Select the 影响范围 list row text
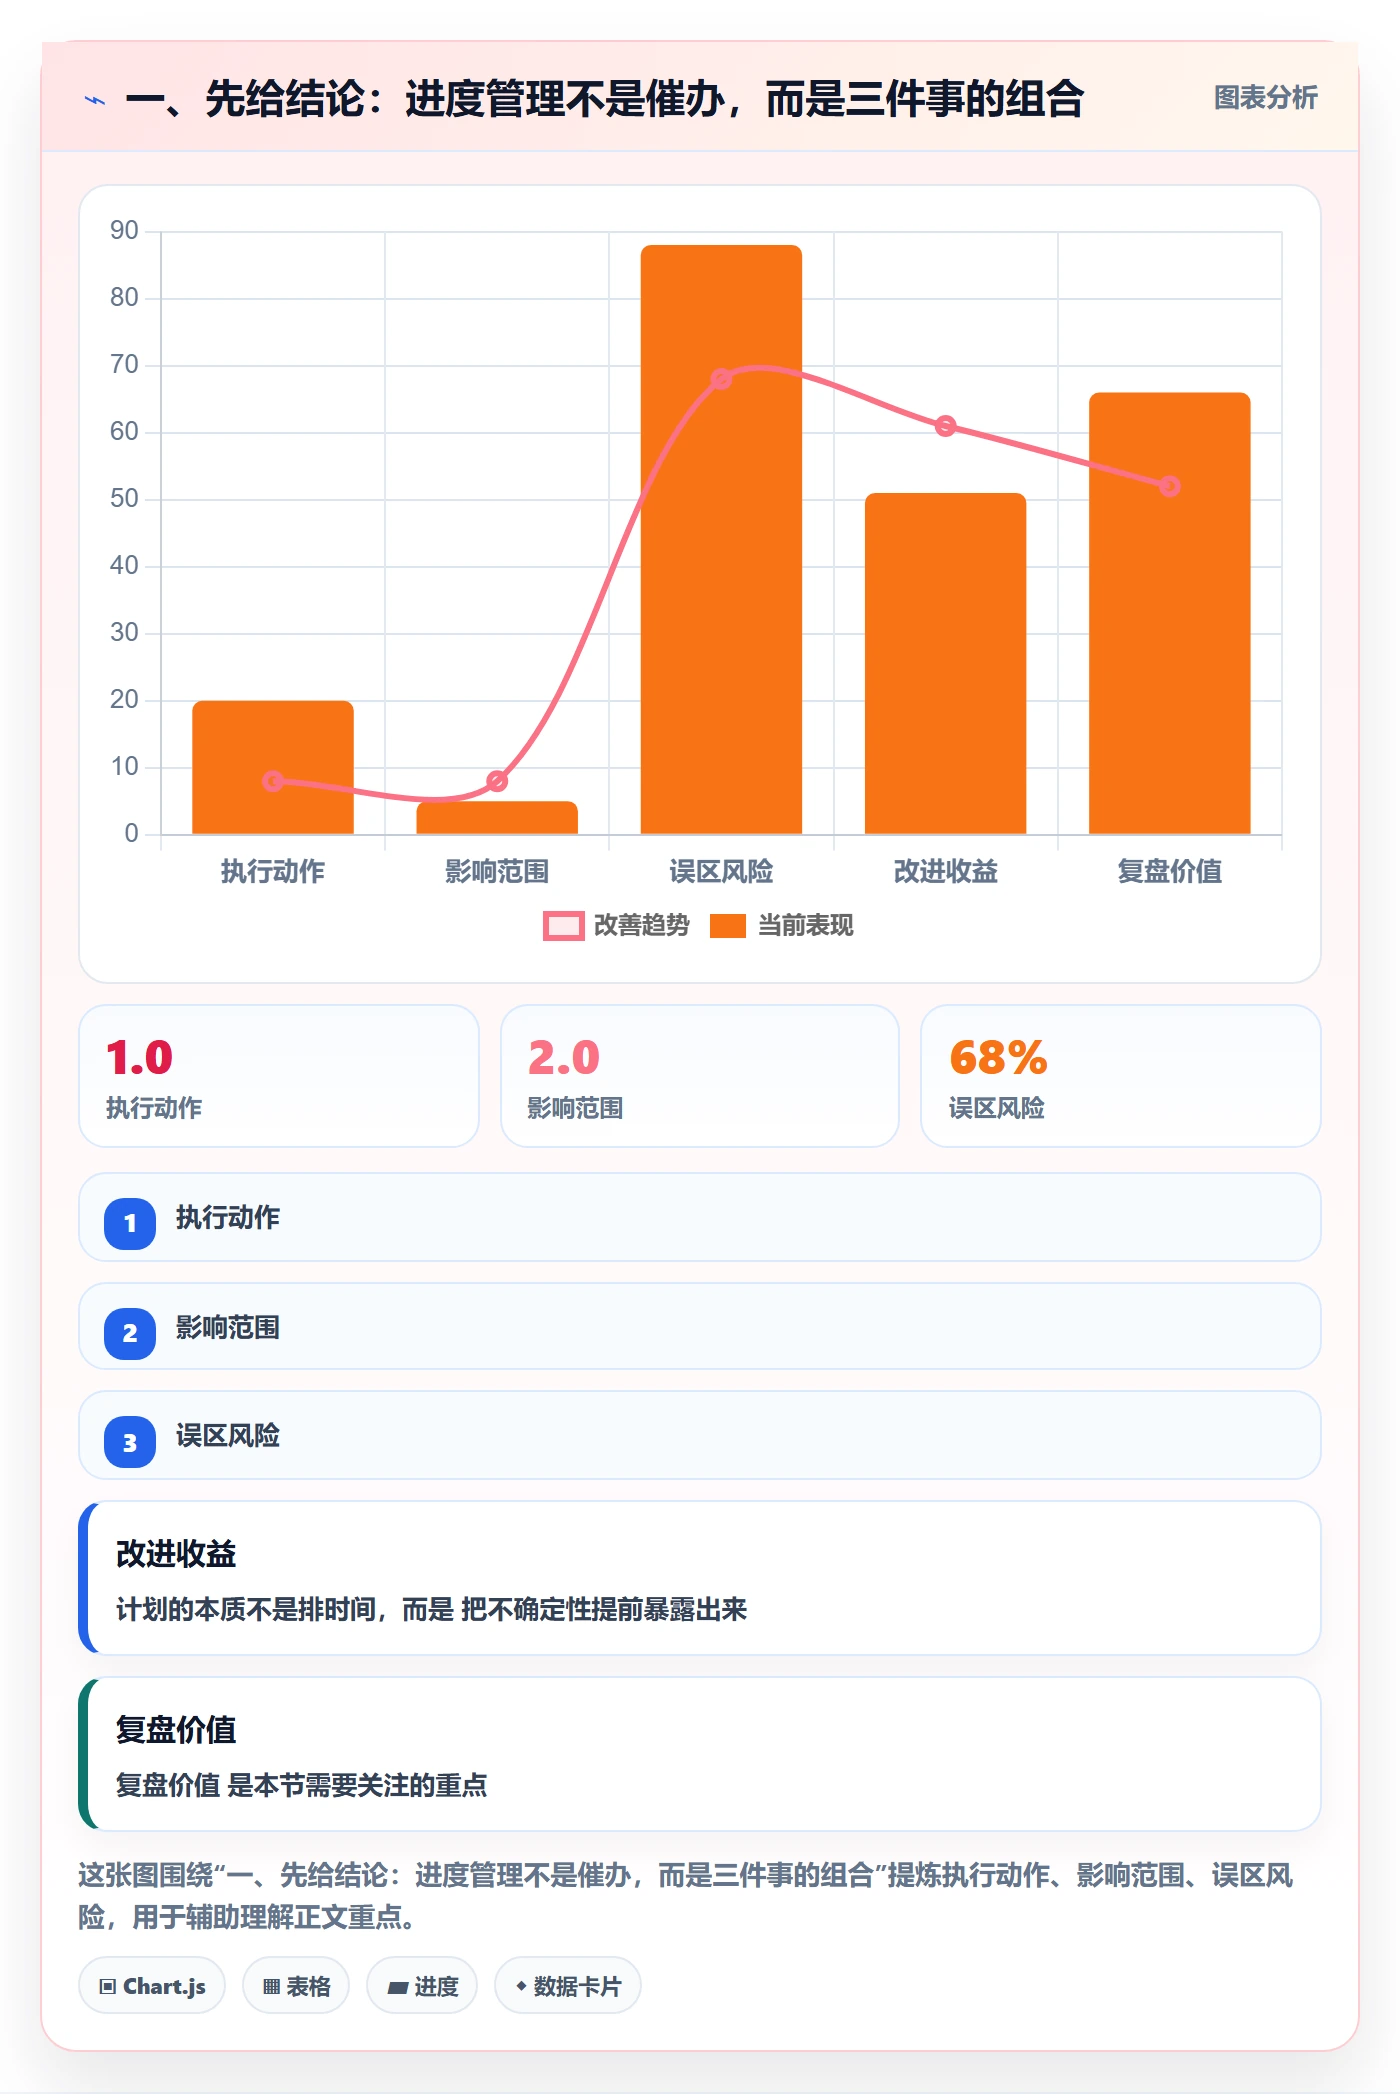 click(x=228, y=1328)
